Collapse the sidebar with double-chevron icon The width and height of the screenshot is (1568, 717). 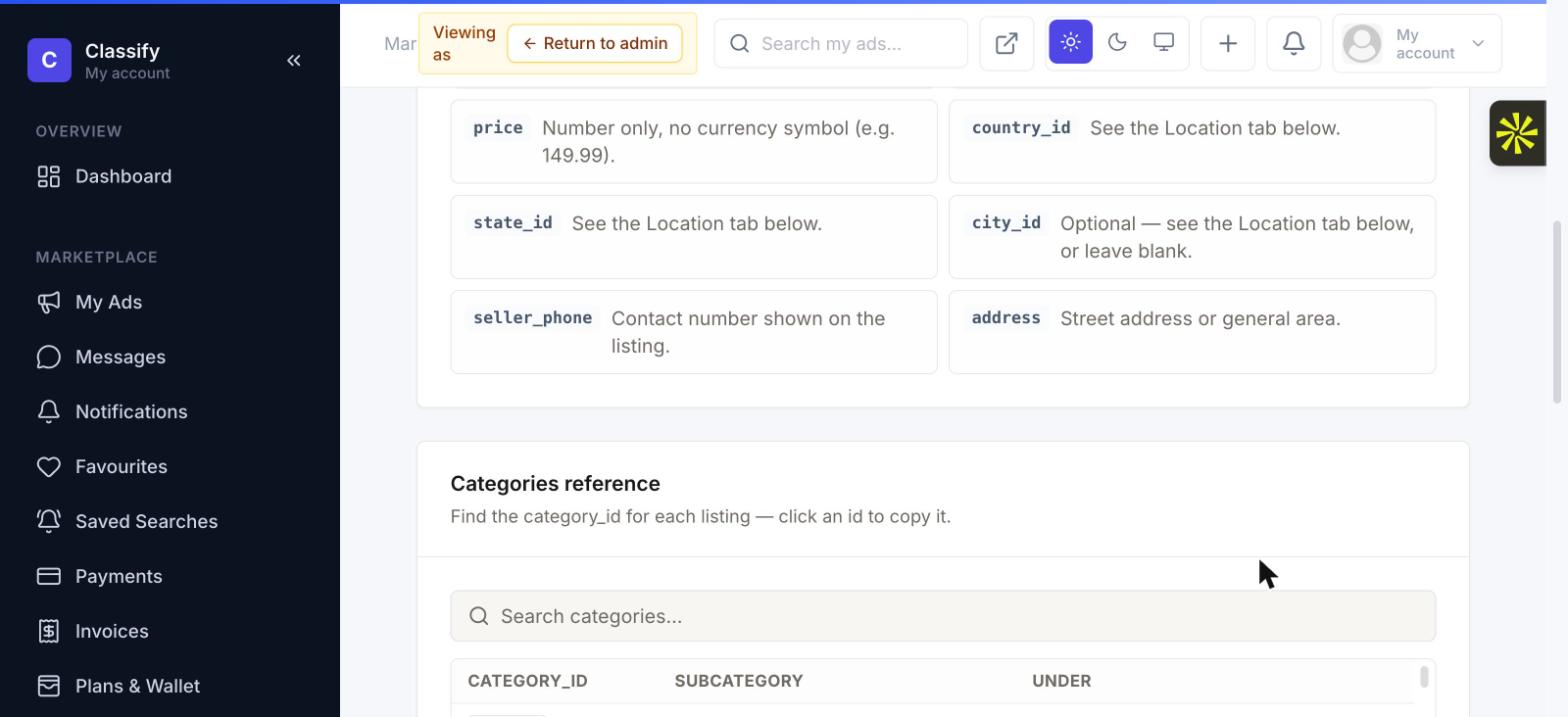coord(294,60)
